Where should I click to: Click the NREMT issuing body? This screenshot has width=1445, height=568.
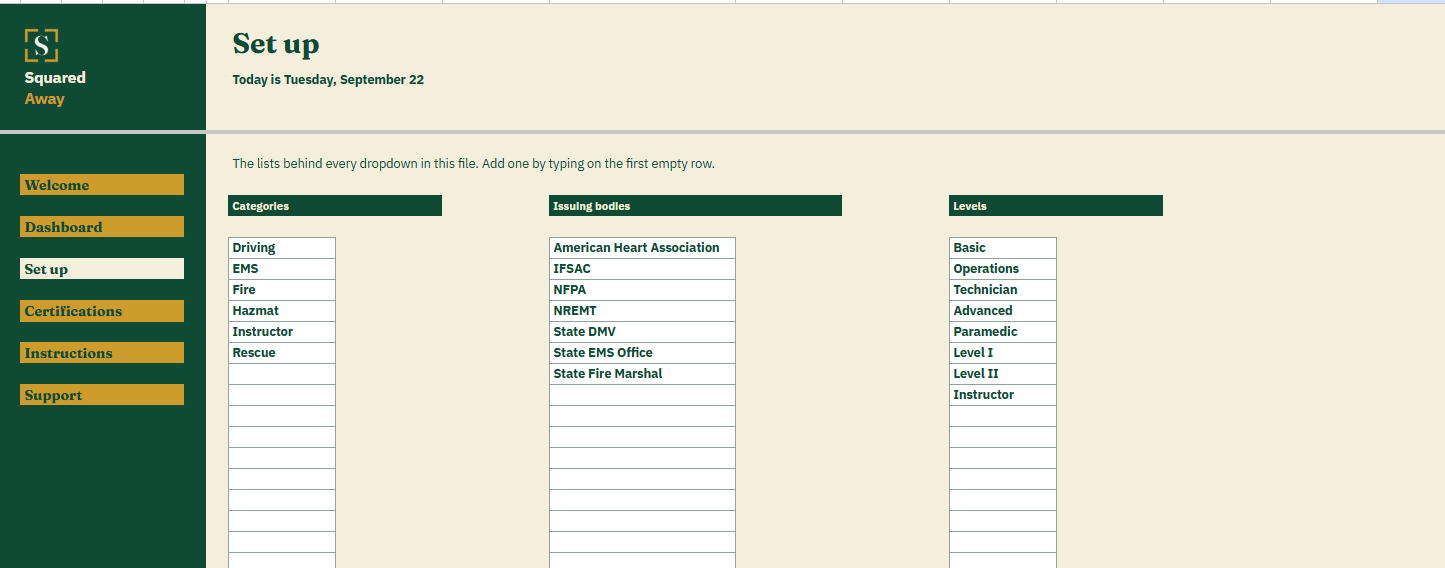[x=642, y=311]
